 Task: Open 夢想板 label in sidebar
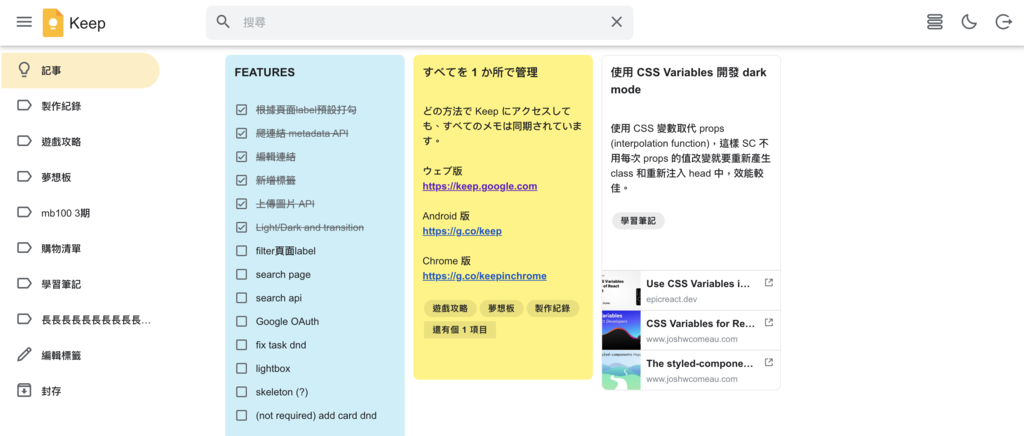click(x=80, y=177)
